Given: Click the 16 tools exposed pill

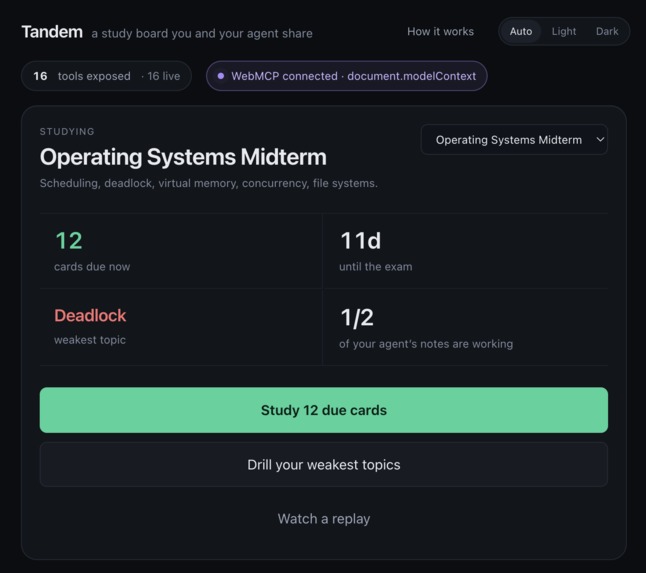Looking at the screenshot, I should (106, 76).
